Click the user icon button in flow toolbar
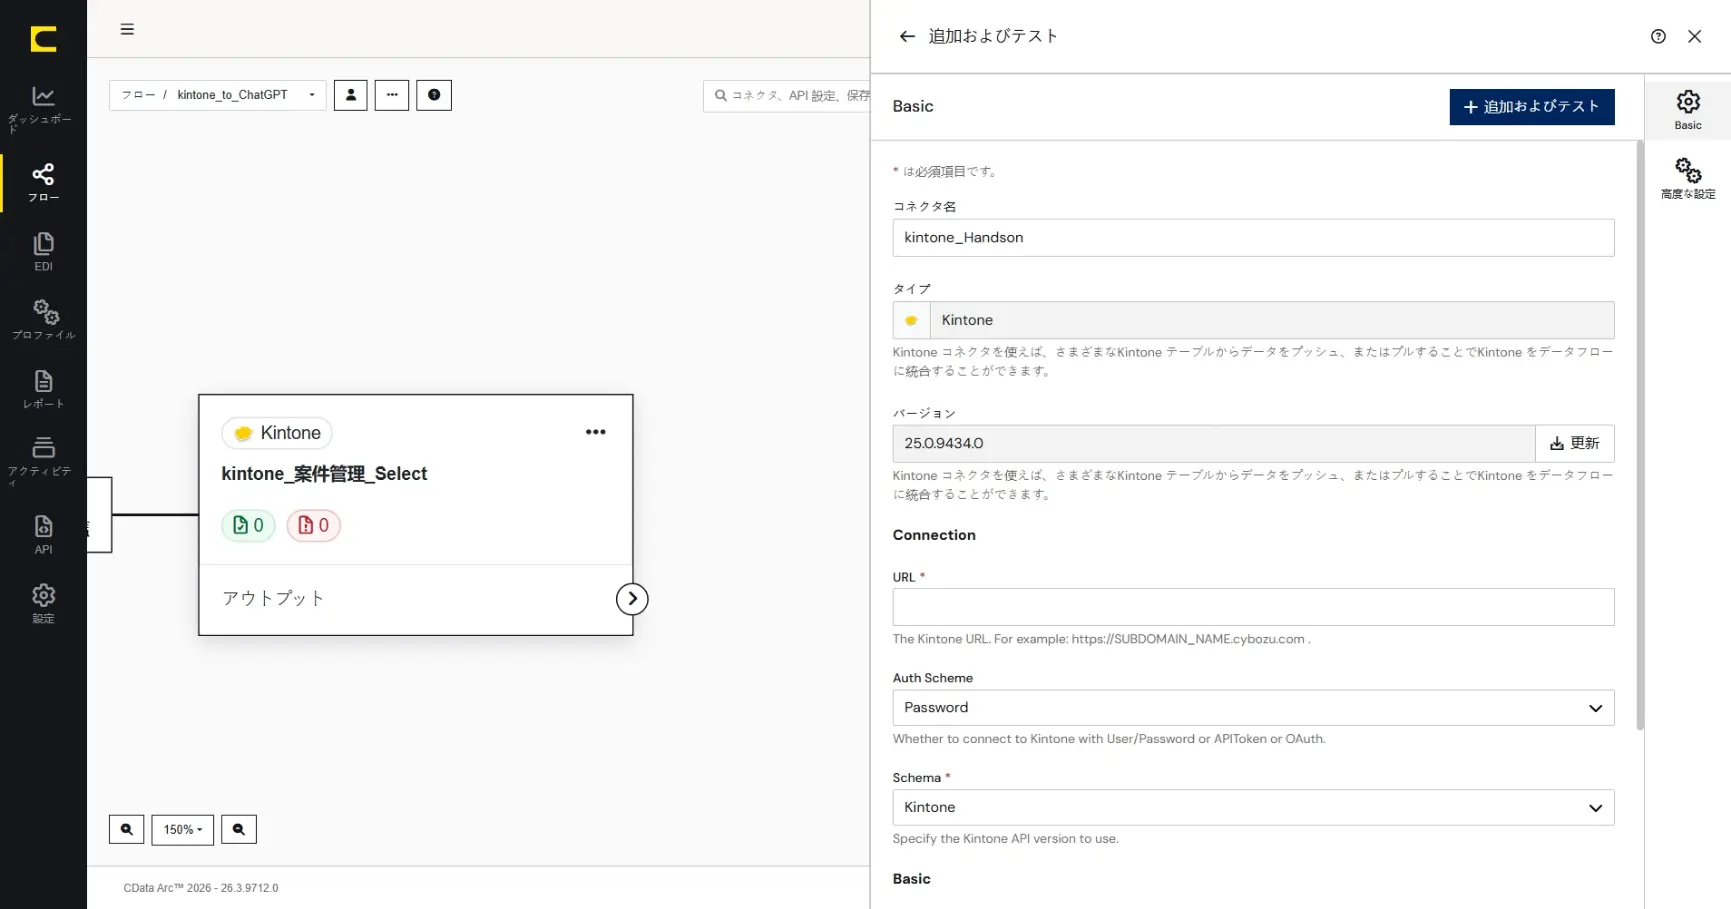The height and width of the screenshot is (909, 1731). [351, 95]
